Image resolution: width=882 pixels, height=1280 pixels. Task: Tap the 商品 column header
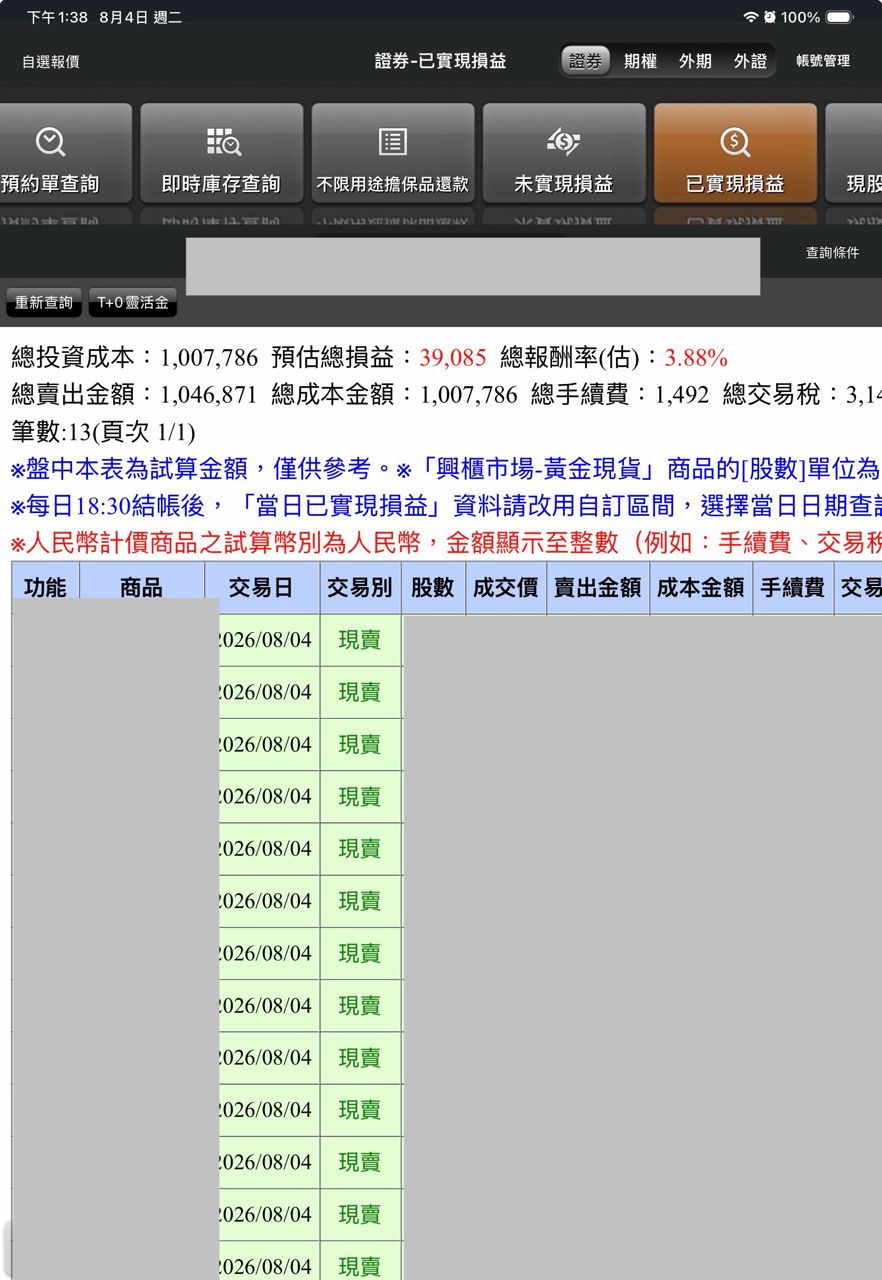pyautogui.click(x=141, y=588)
